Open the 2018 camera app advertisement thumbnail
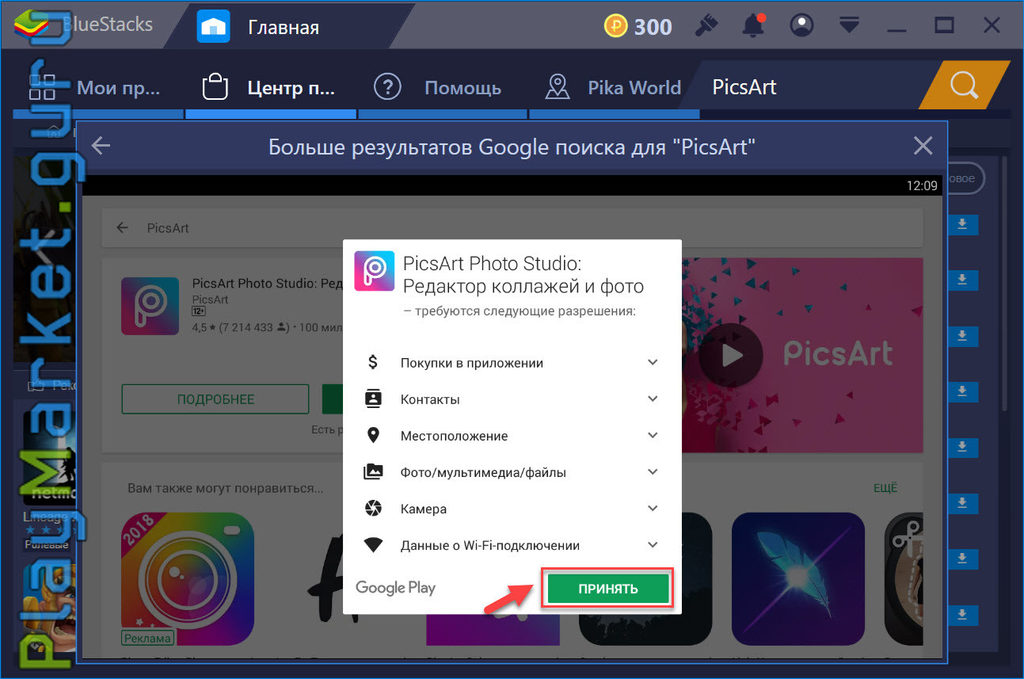 pyautogui.click(x=187, y=579)
